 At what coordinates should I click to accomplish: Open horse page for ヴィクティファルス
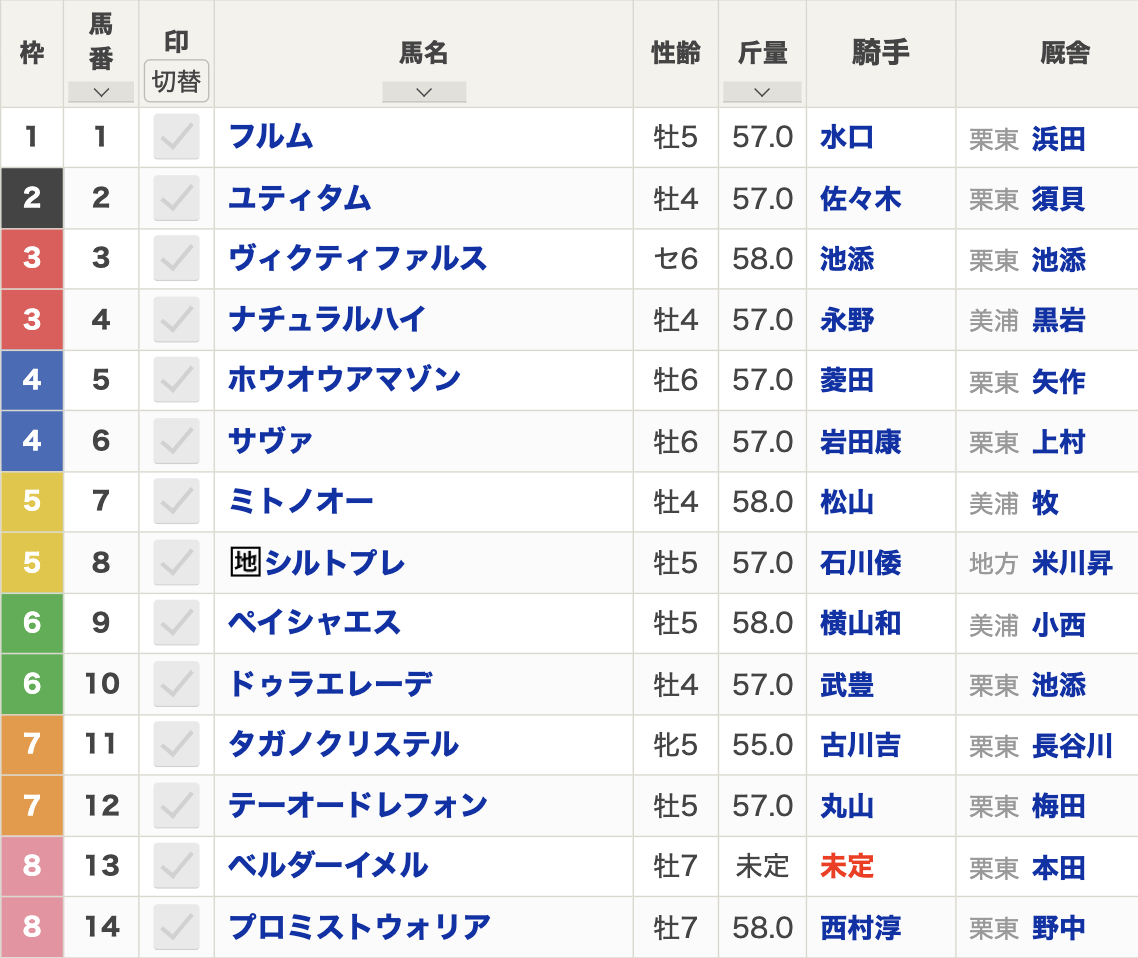tap(358, 258)
